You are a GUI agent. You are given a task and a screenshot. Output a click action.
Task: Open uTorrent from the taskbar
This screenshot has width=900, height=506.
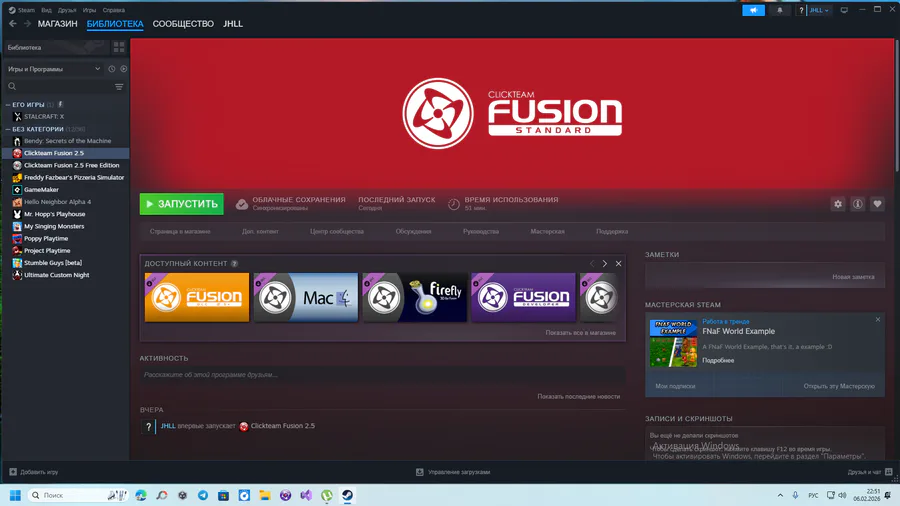point(327,495)
